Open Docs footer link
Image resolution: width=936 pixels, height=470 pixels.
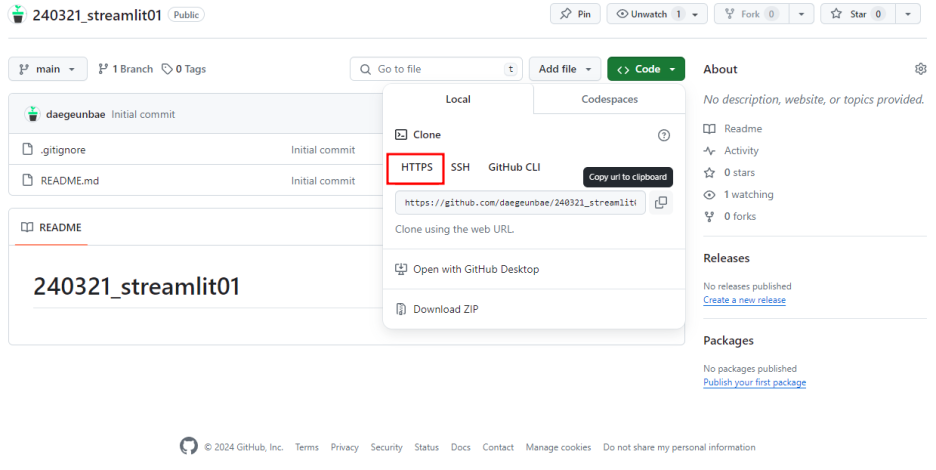[x=460, y=447]
